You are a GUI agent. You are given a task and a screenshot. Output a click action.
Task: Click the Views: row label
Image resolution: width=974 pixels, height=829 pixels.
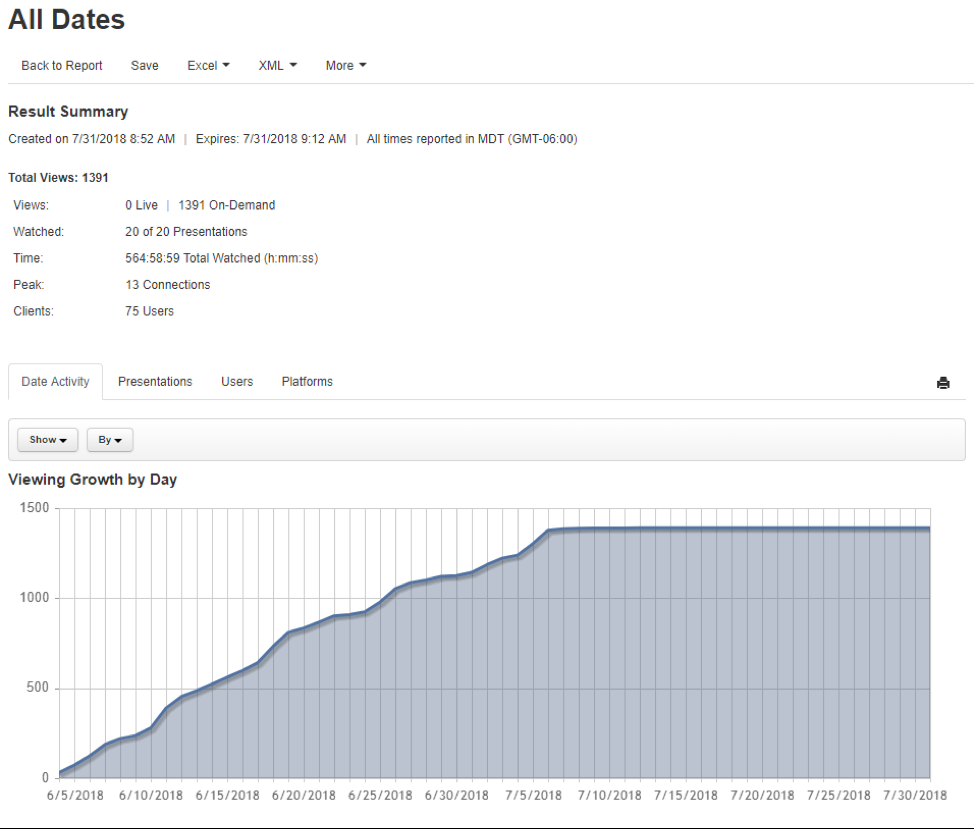31,205
